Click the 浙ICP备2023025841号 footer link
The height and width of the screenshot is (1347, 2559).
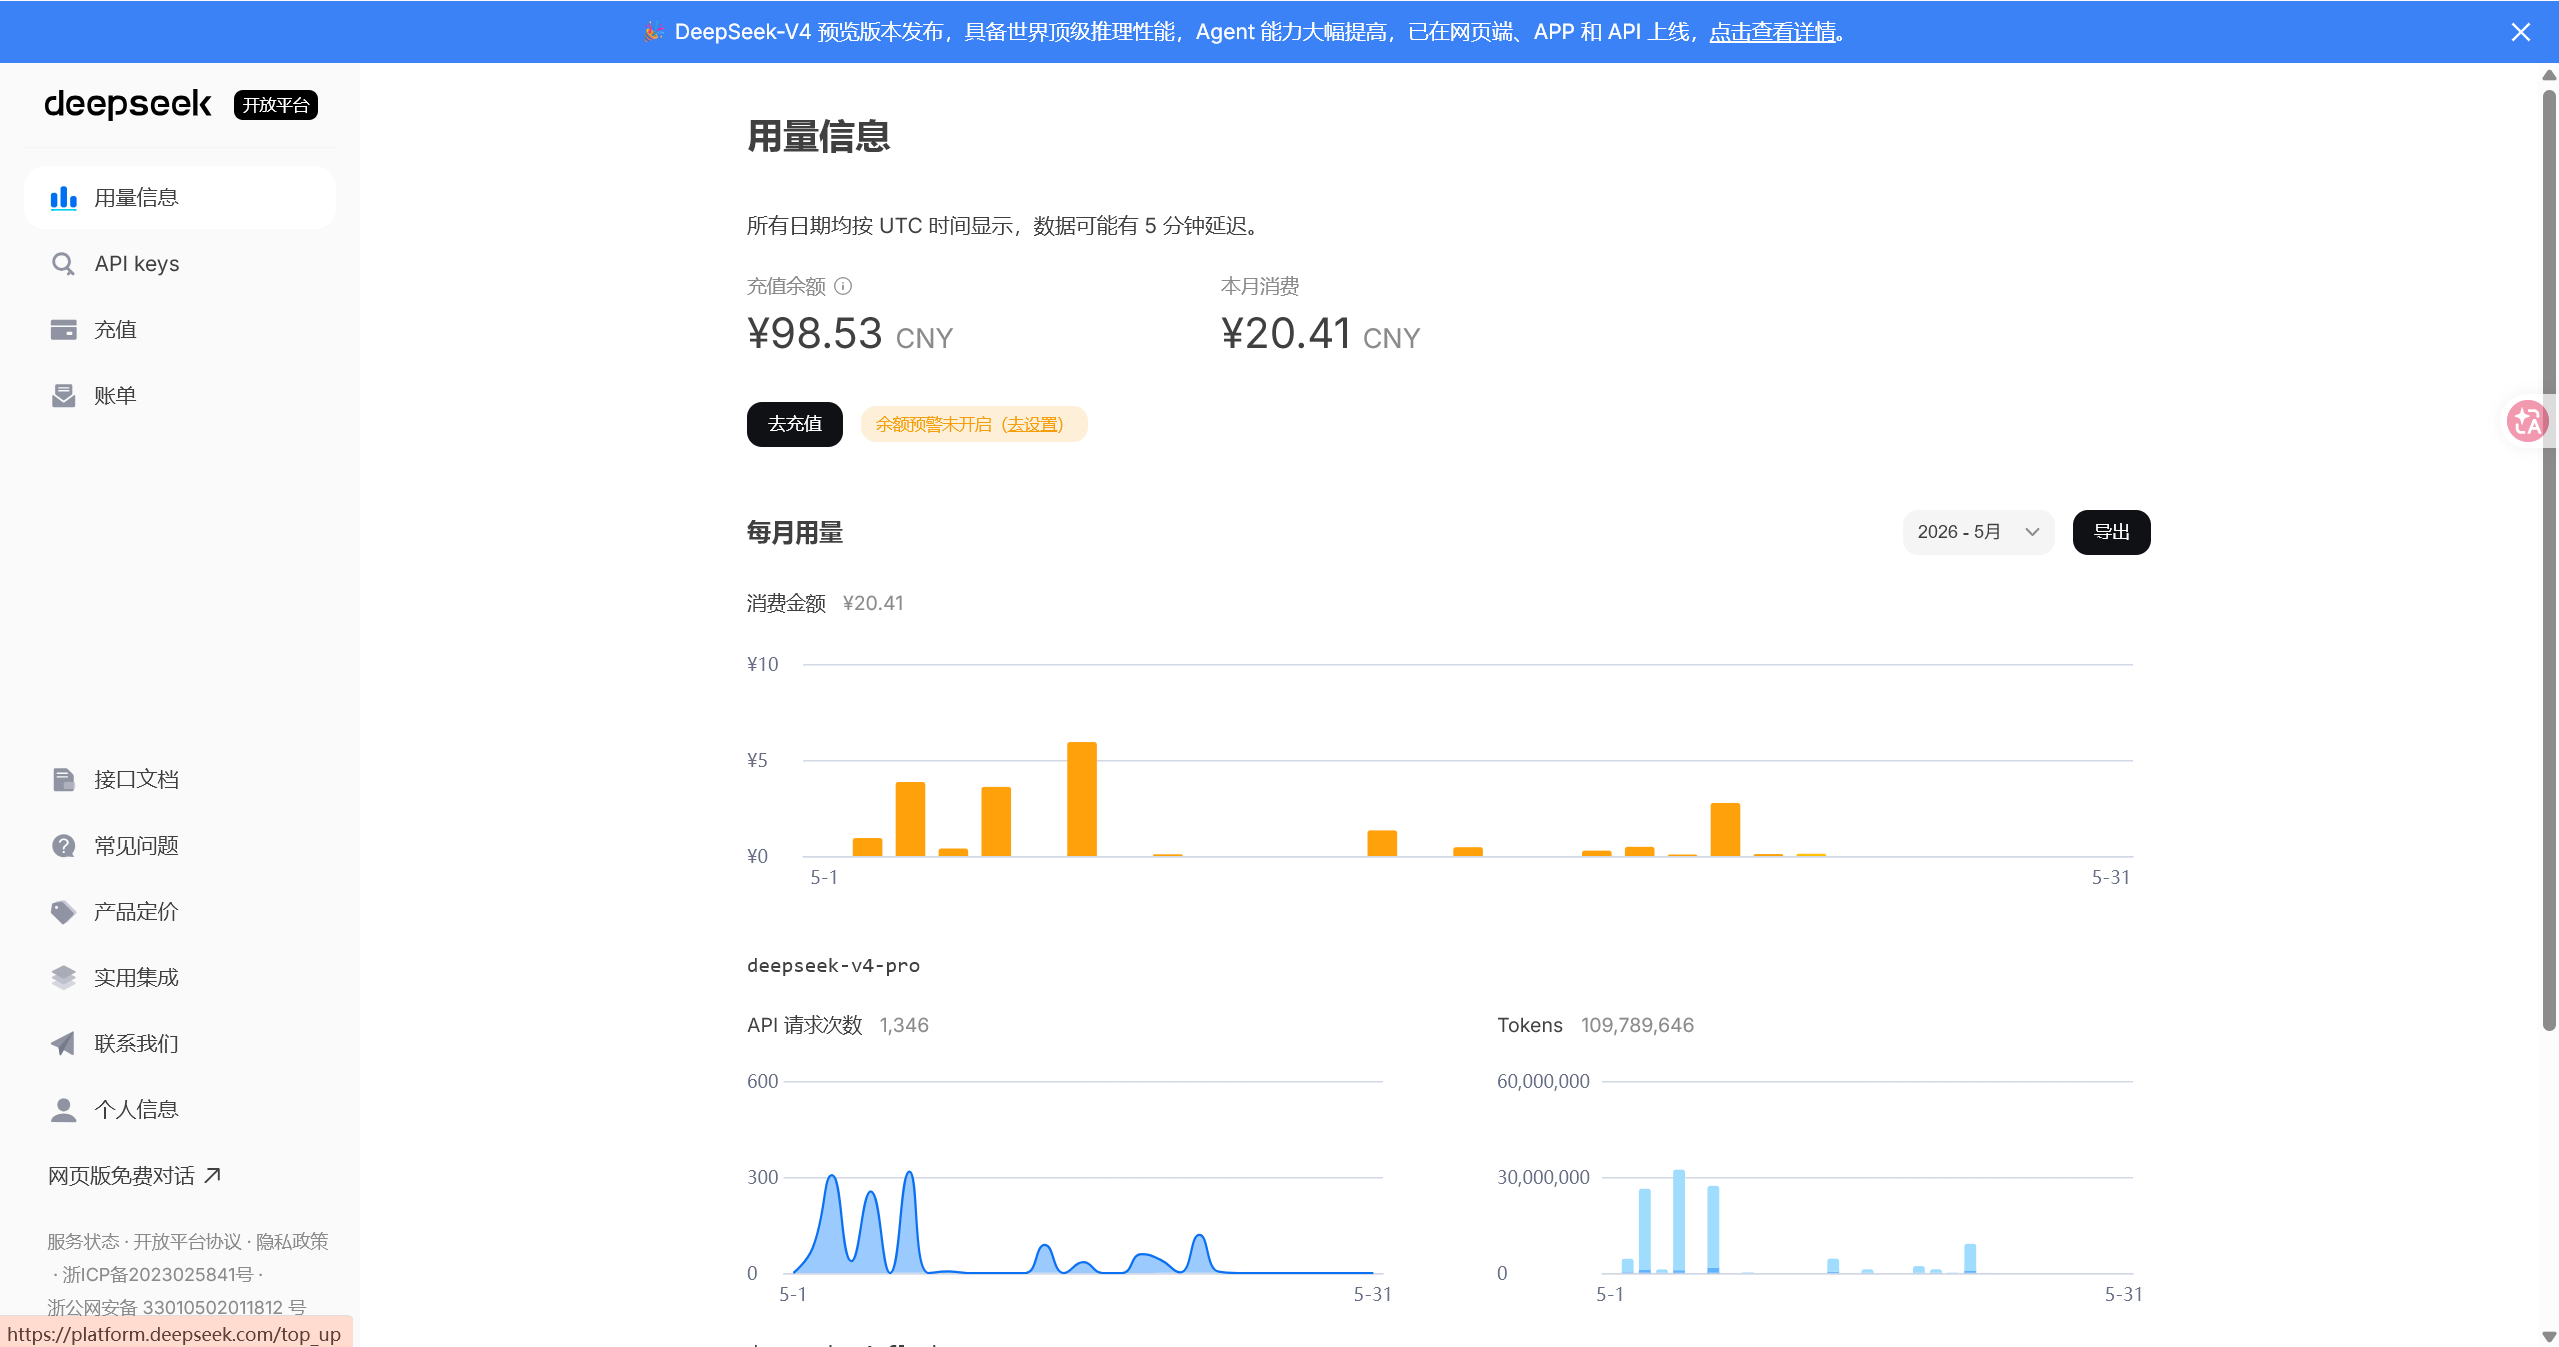tap(158, 1275)
